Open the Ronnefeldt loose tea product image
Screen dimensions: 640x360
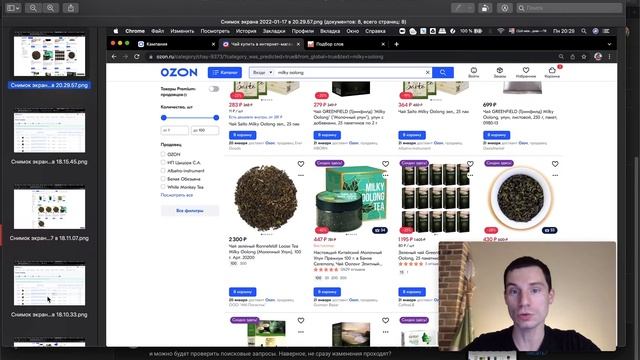266,198
